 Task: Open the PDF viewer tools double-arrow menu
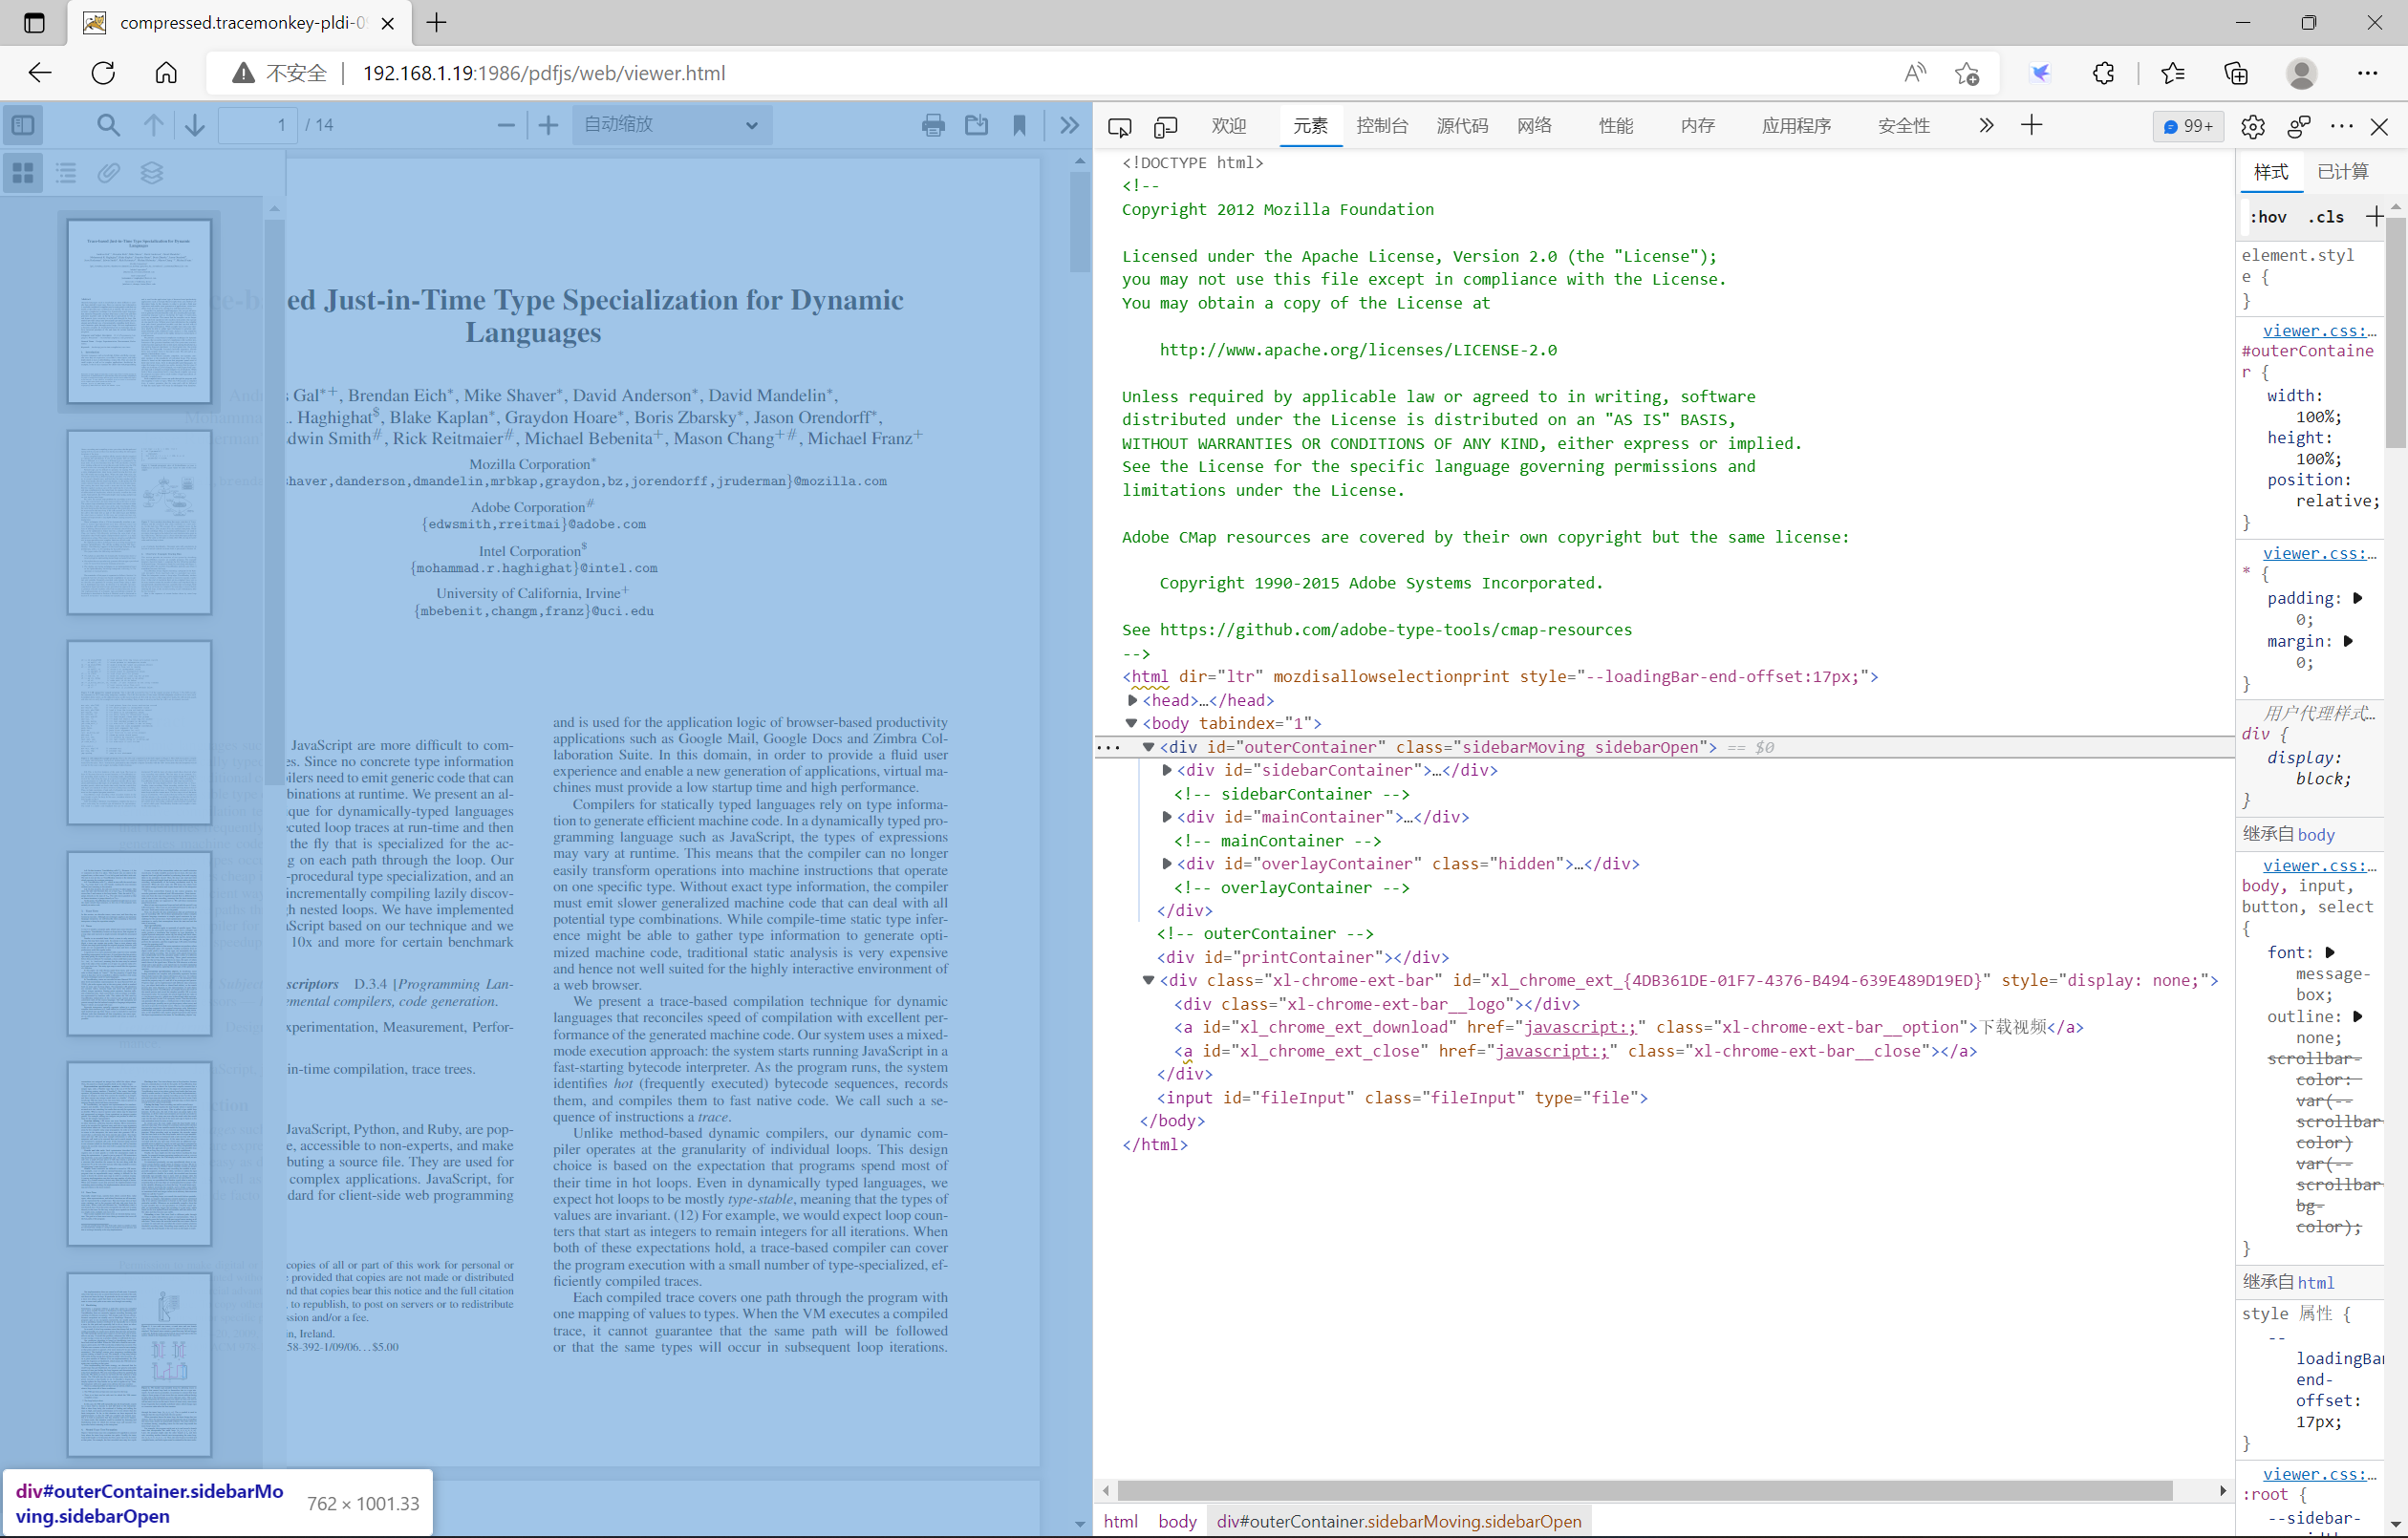pos(1069,125)
